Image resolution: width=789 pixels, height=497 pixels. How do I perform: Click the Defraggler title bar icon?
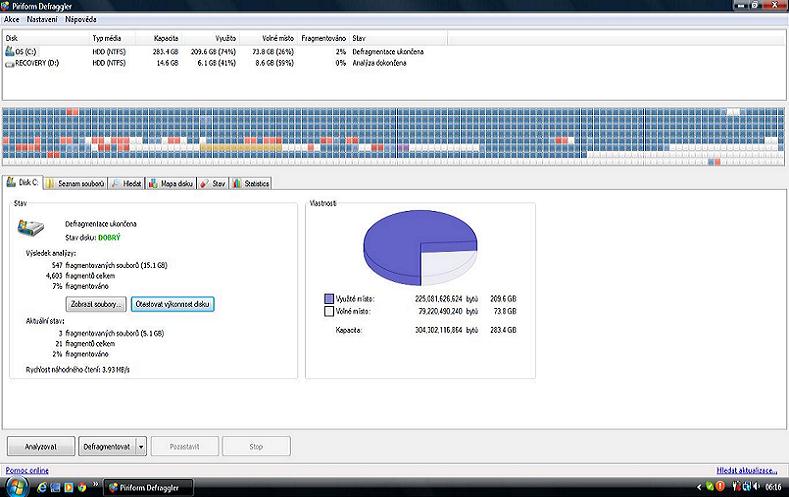[5, 6]
